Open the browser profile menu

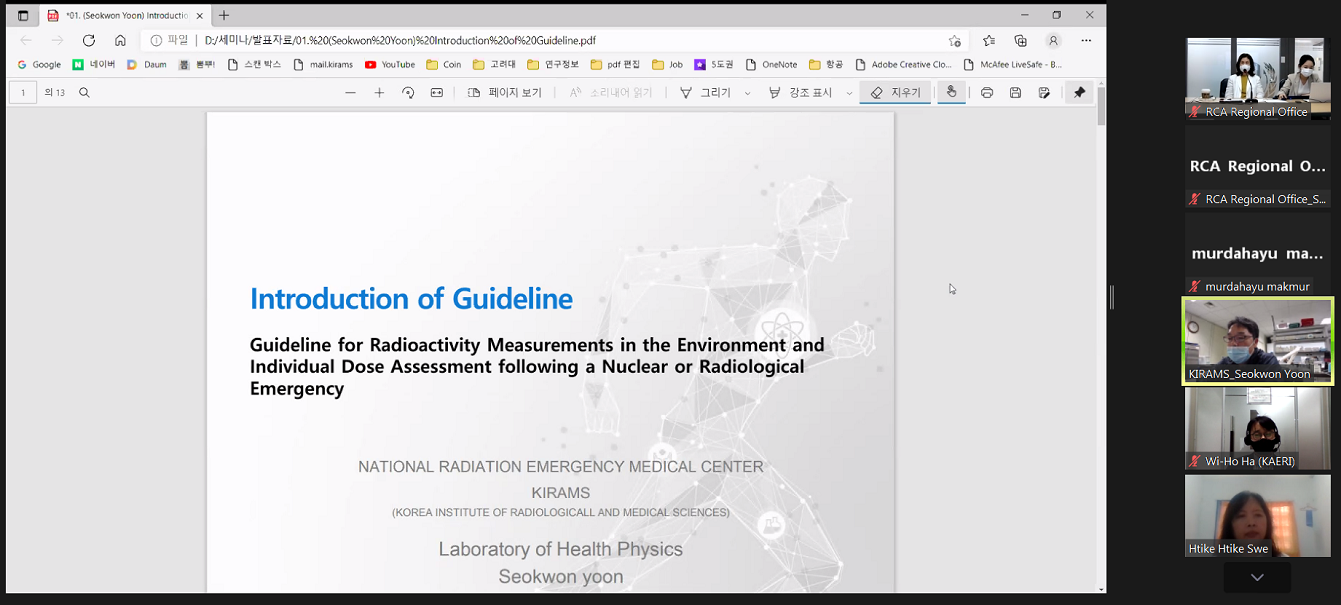1053,40
